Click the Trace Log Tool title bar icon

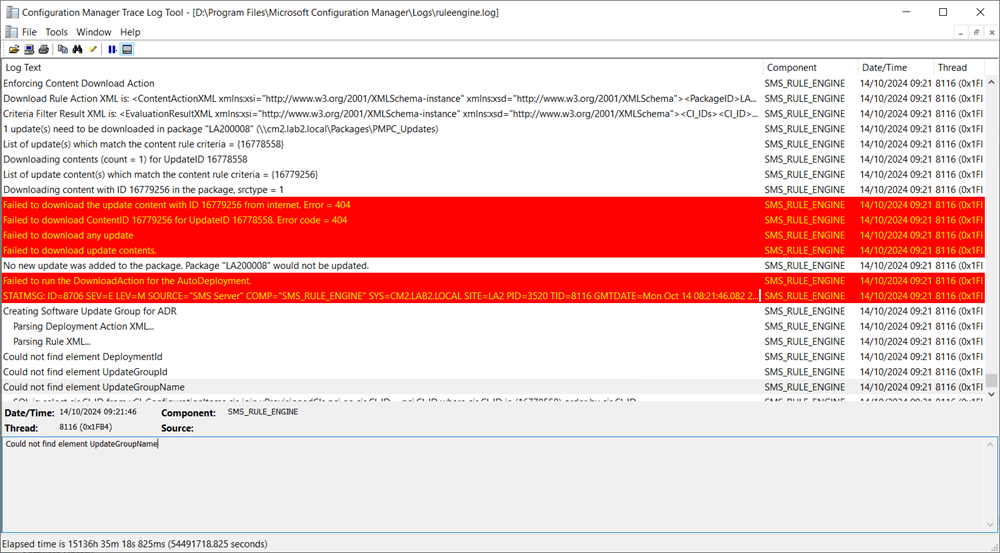(x=11, y=12)
